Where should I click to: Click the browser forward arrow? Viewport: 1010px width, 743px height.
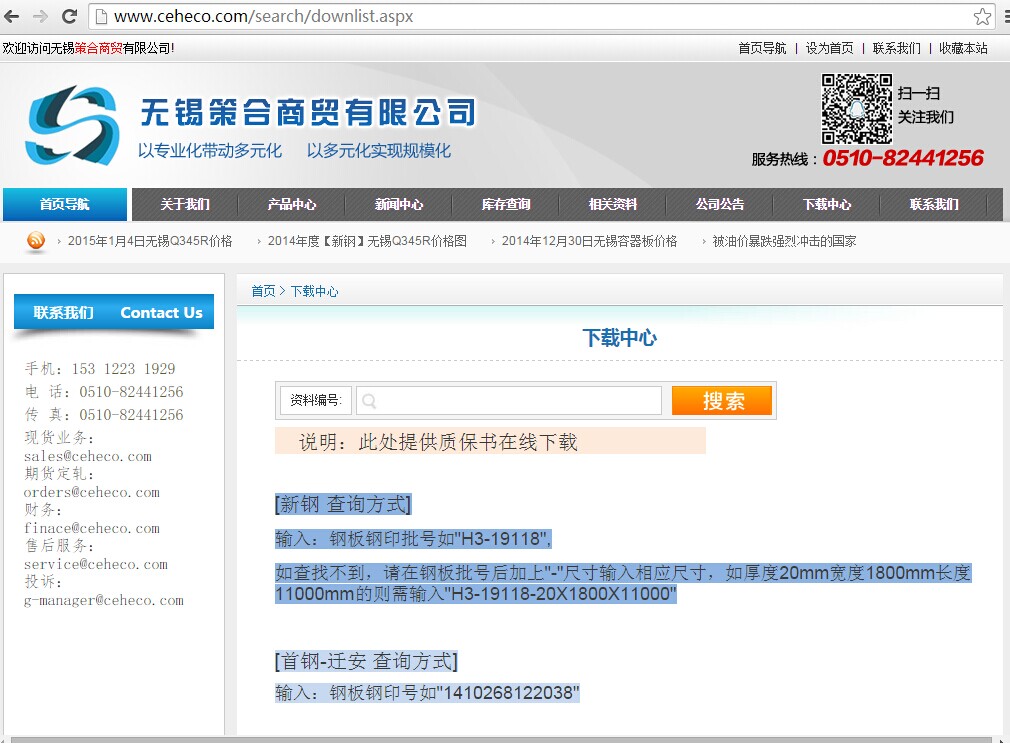(x=40, y=16)
